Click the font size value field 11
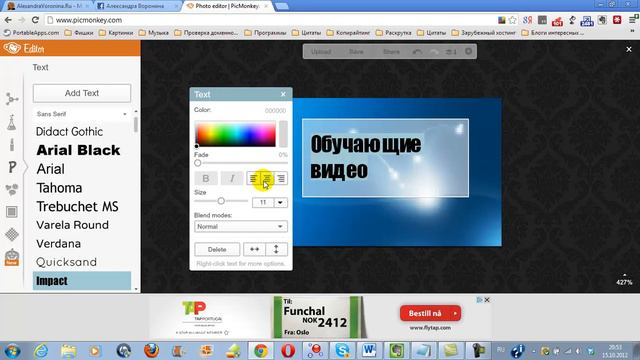 tap(263, 202)
